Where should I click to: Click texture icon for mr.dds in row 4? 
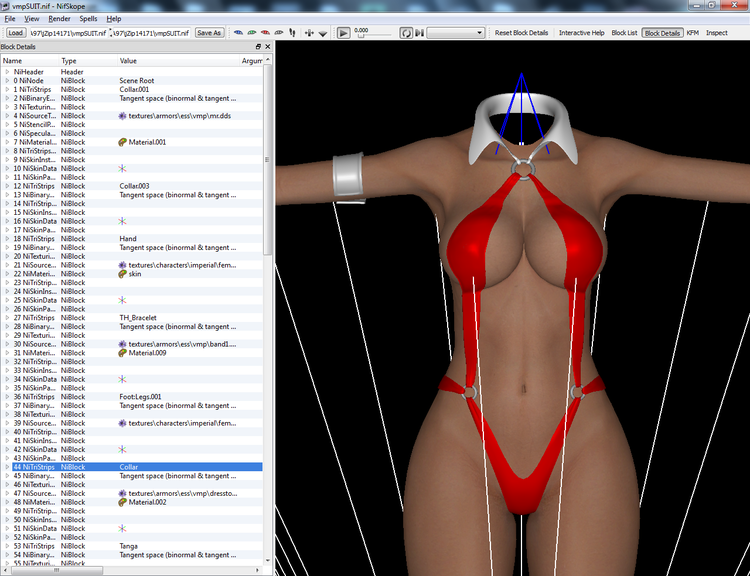[x=122, y=116]
